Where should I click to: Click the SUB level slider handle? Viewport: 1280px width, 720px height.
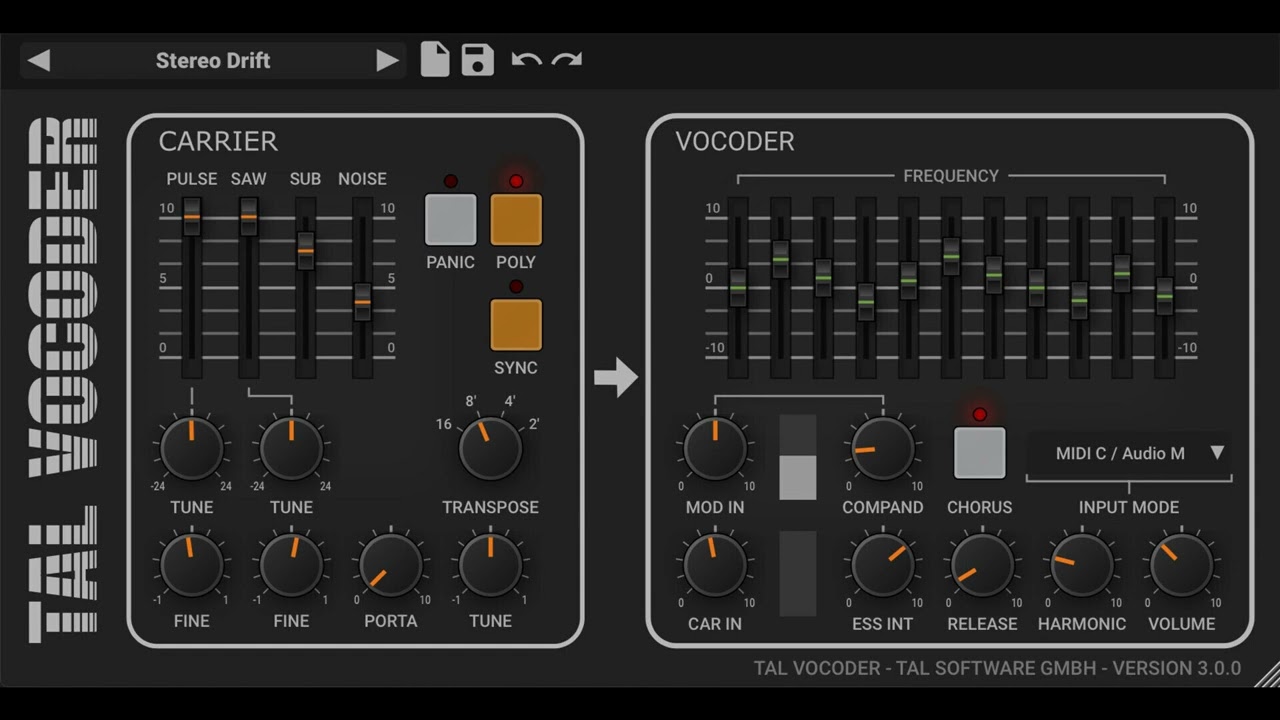pos(306,251)
